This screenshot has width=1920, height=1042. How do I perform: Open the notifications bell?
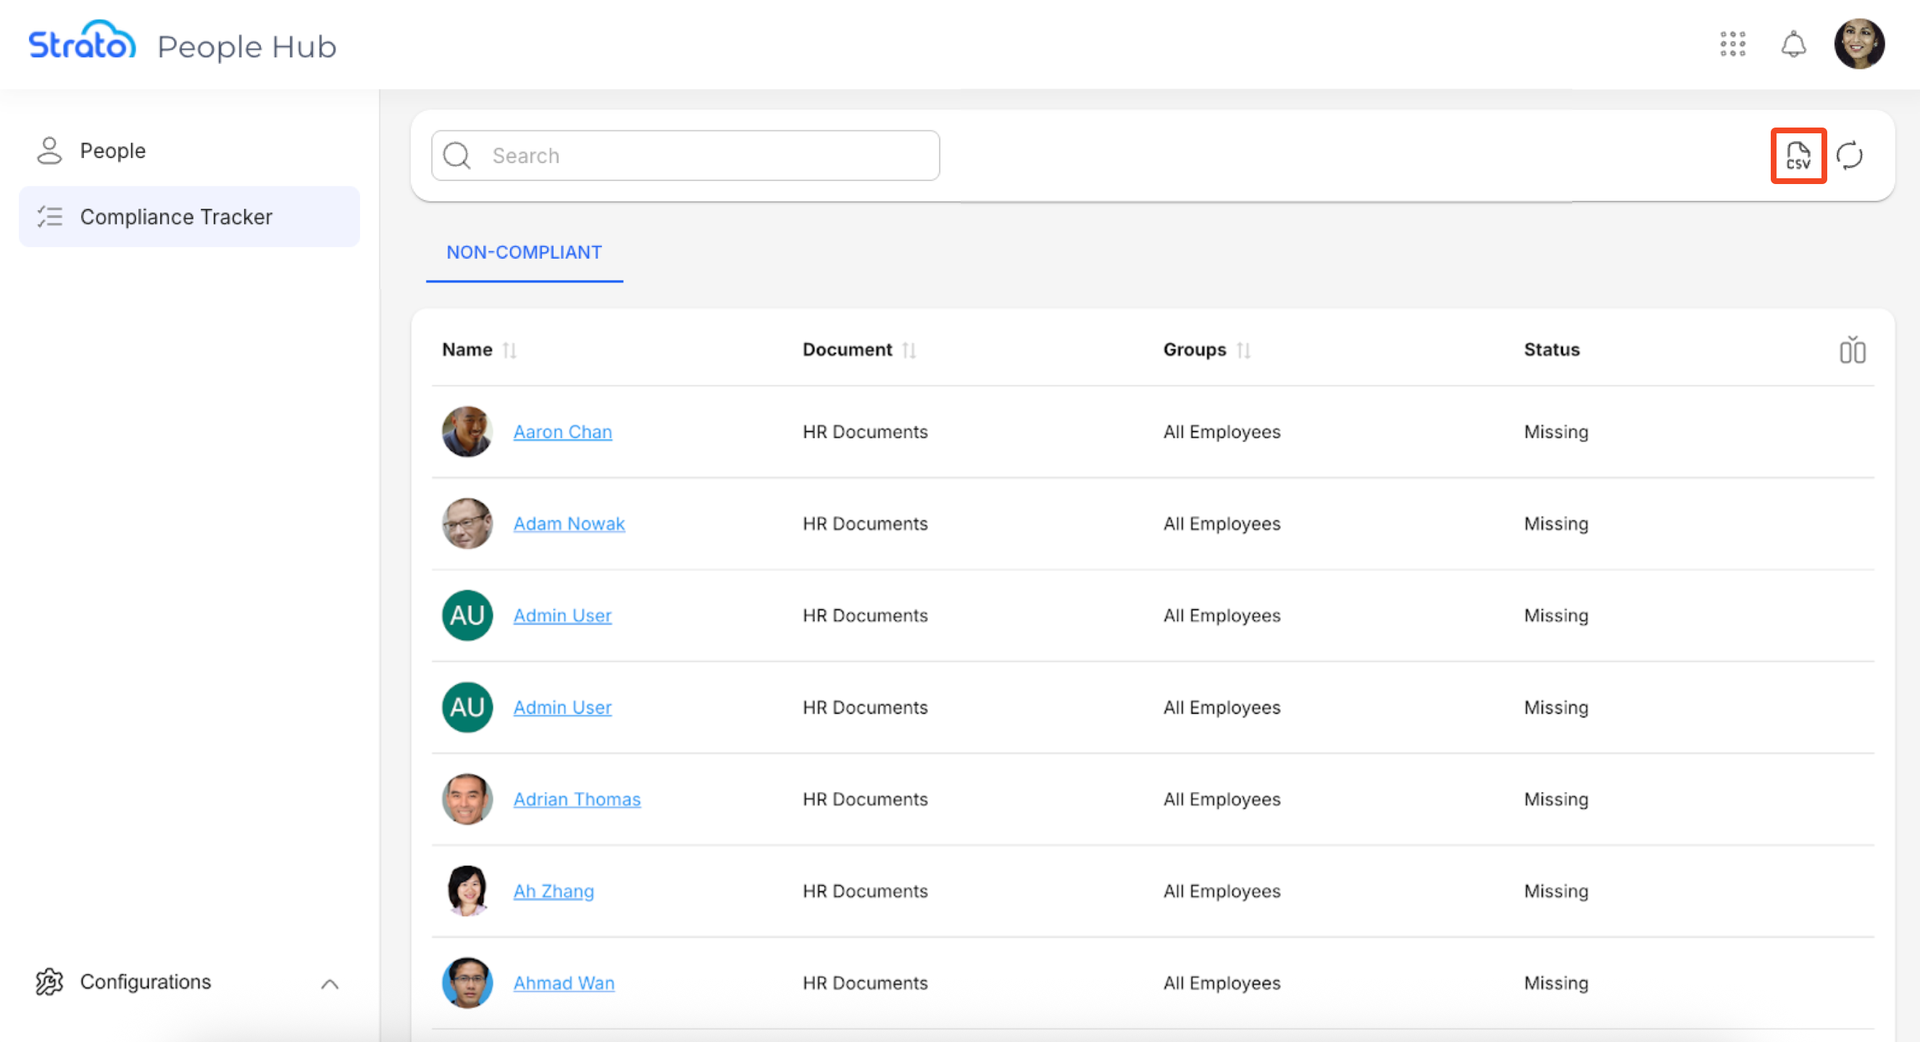coord(1793,44)
